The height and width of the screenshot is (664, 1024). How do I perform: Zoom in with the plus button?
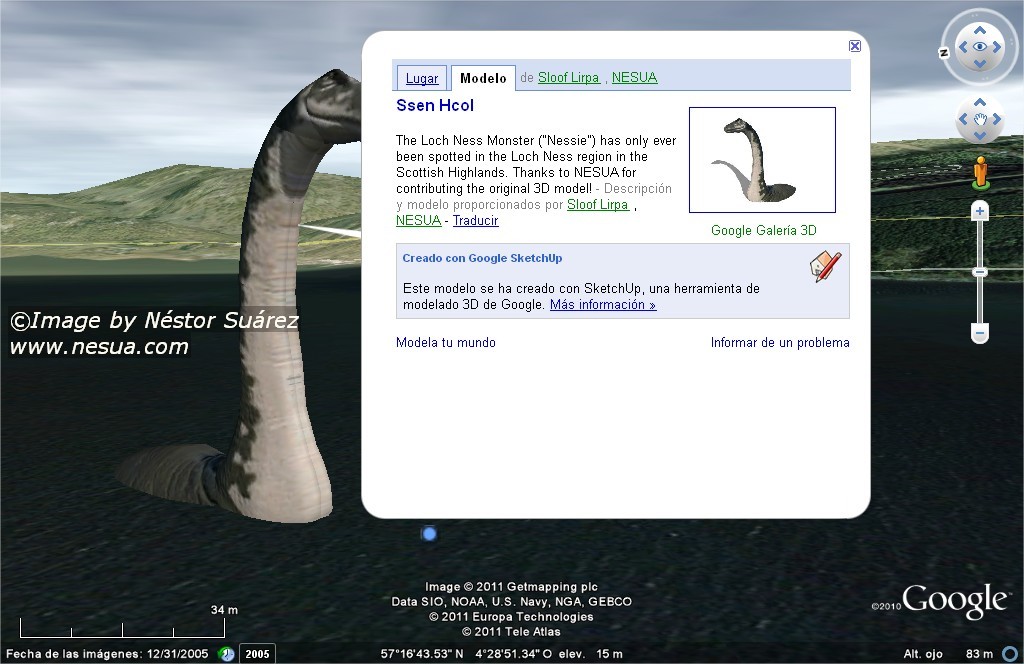(980, 211)
